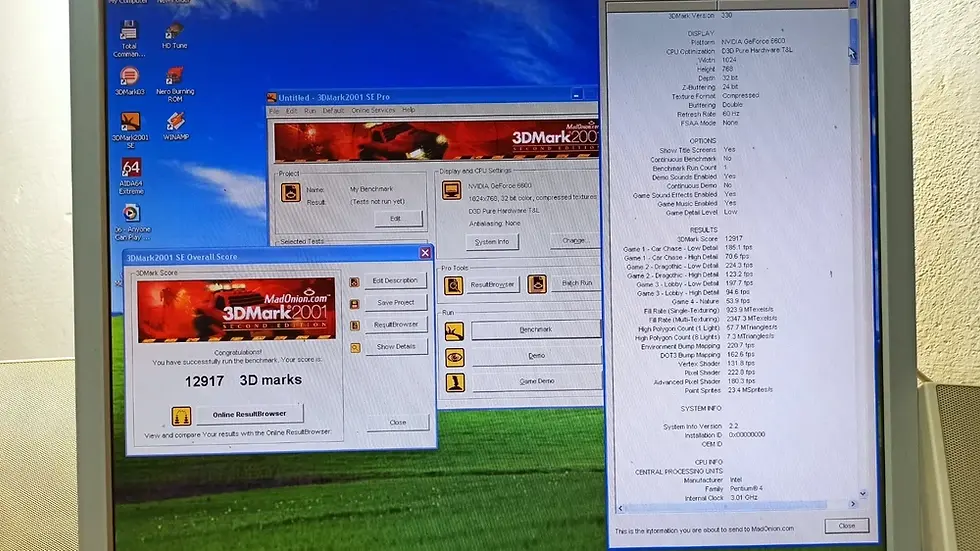Click the Benchmark run icon

(x=454, y=331)
